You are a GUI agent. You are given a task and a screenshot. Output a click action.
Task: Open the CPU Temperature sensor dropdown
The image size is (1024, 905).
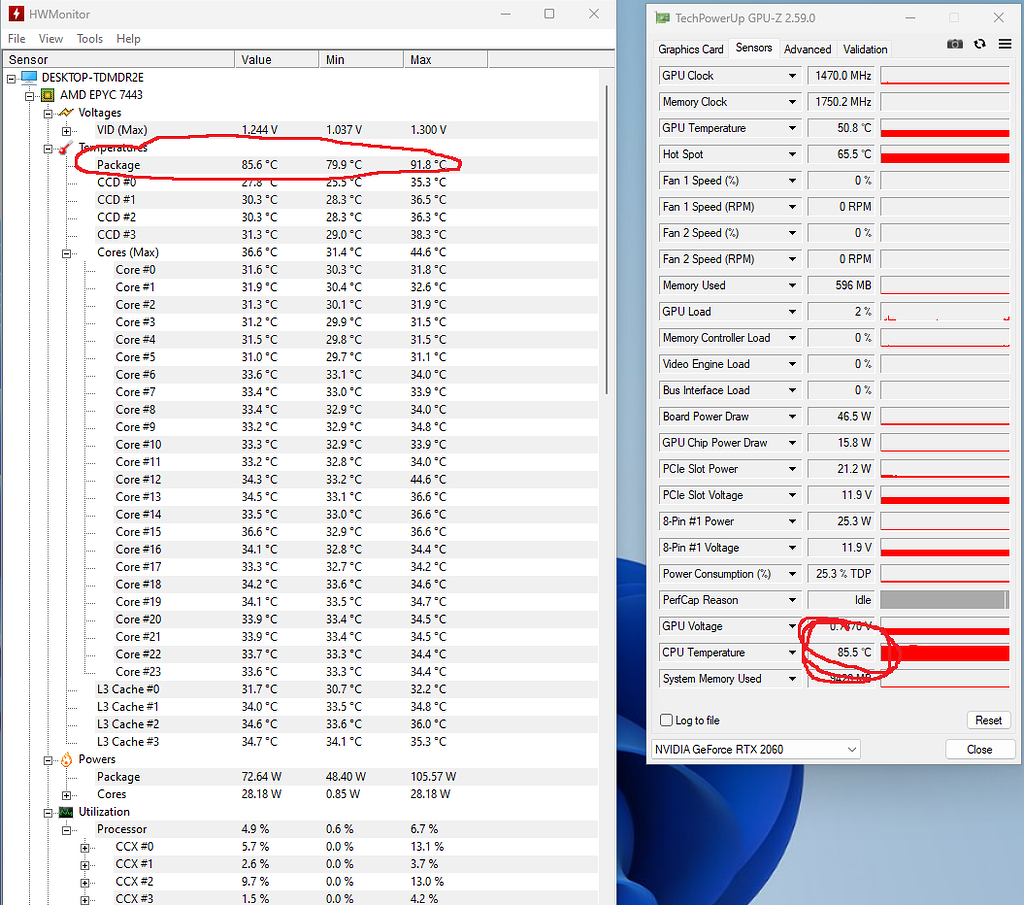pyautogui.click(x=793, y=652)
